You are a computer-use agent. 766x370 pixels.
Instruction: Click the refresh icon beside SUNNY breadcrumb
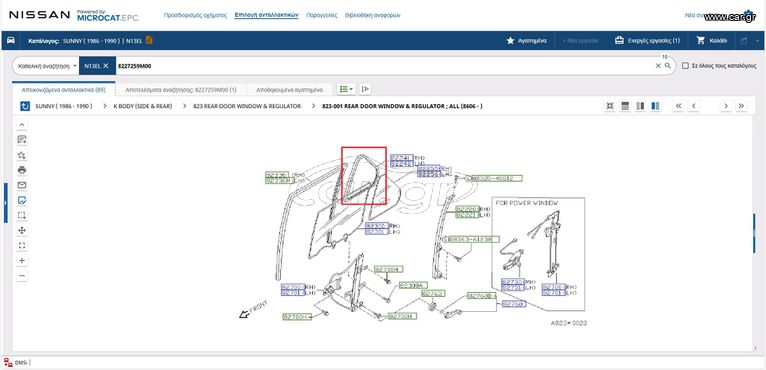[x=25, y=106]
